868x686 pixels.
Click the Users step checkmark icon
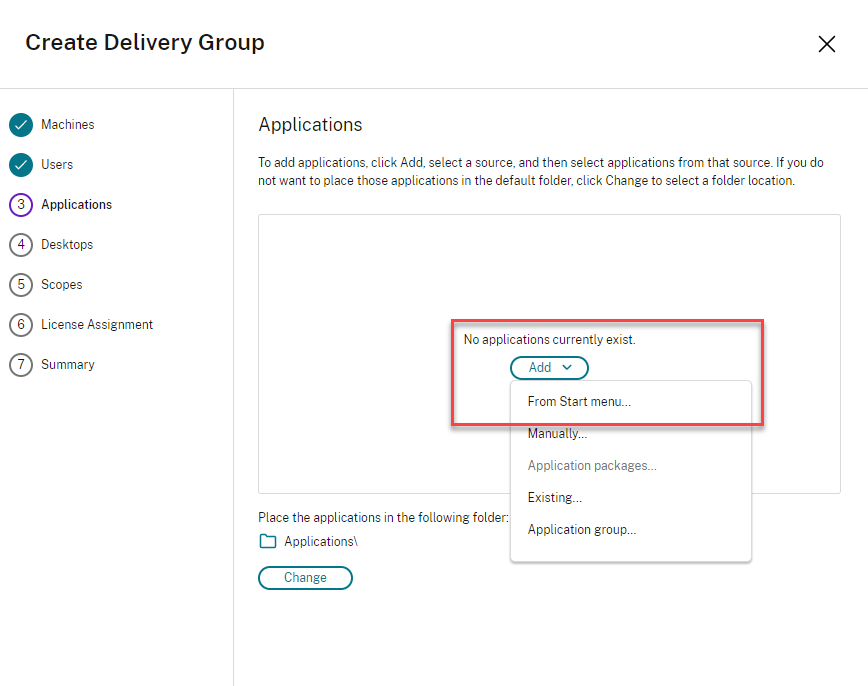(x=21, y=165)
